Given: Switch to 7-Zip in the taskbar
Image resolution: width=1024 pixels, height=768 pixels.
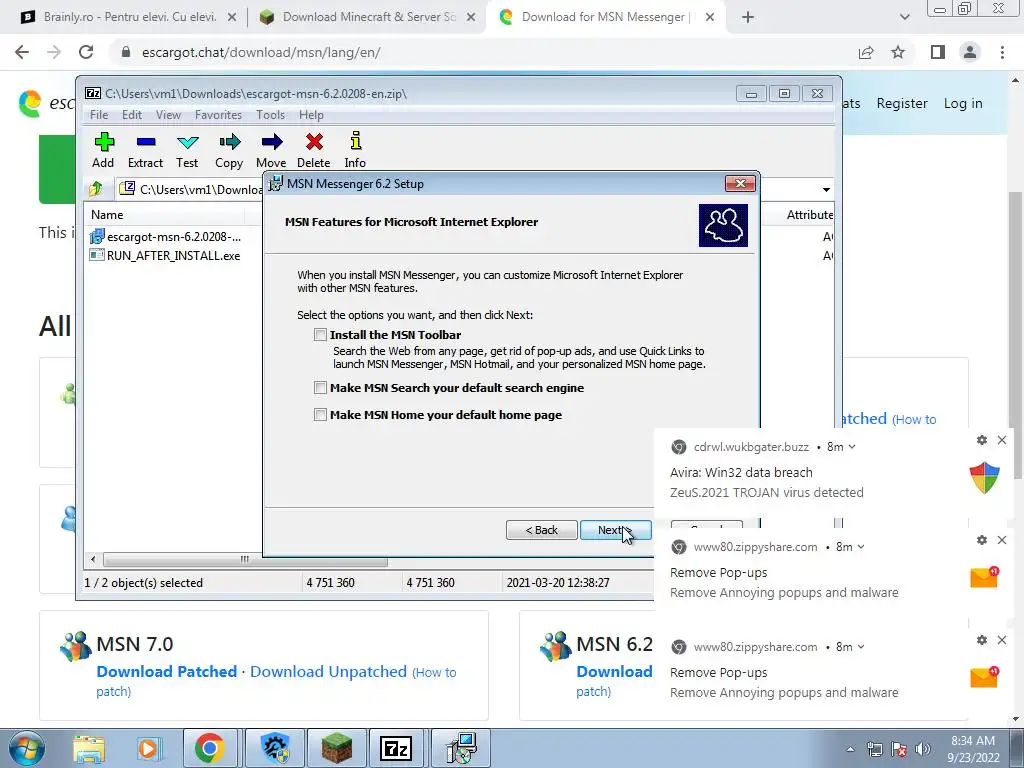Looking at the screenshot, I should (396, 748).
